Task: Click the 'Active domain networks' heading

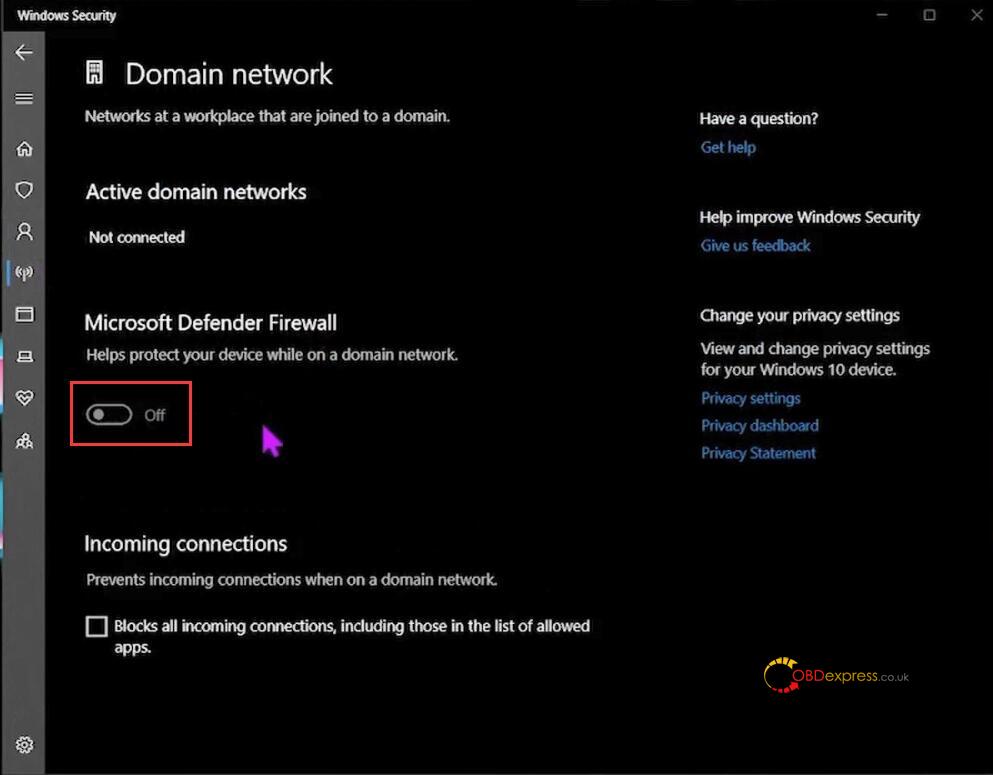Action: coord(196,192)
